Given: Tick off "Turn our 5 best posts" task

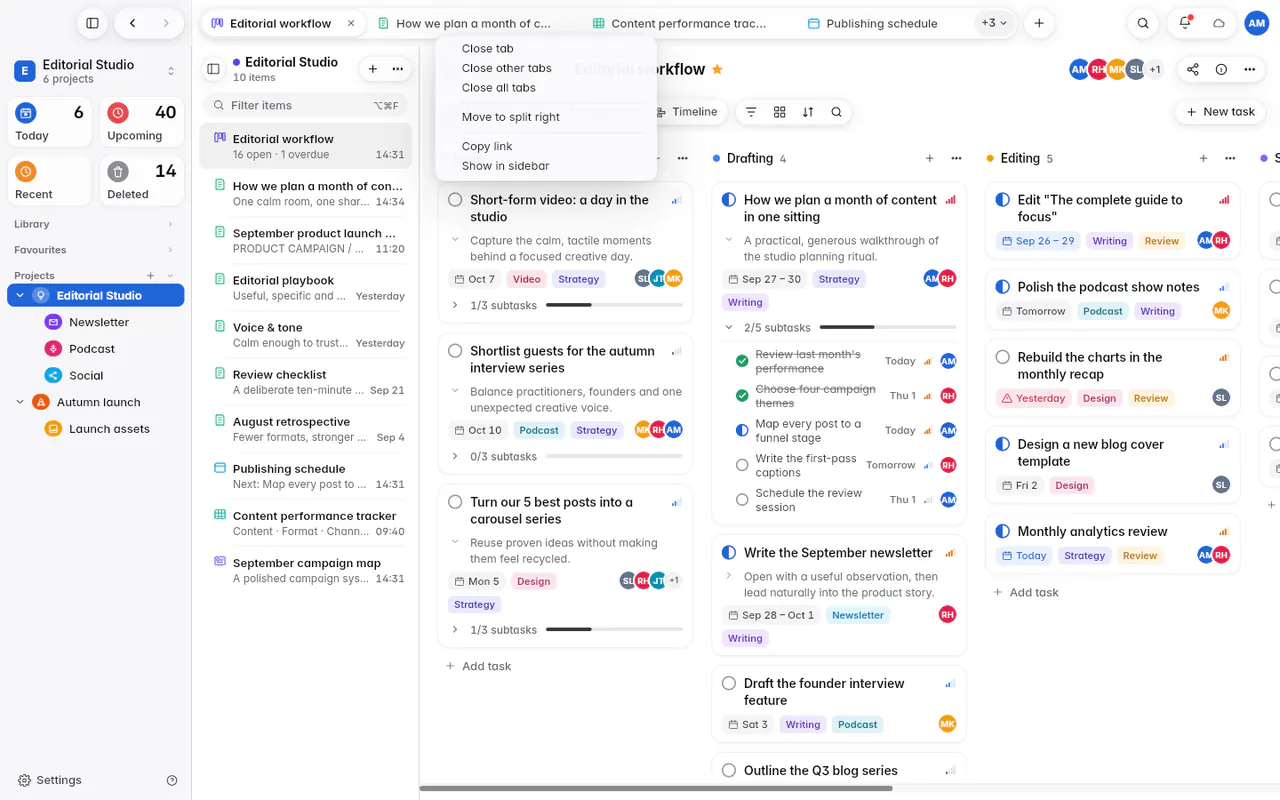Looking at the screenshot, I should [455, 502].
